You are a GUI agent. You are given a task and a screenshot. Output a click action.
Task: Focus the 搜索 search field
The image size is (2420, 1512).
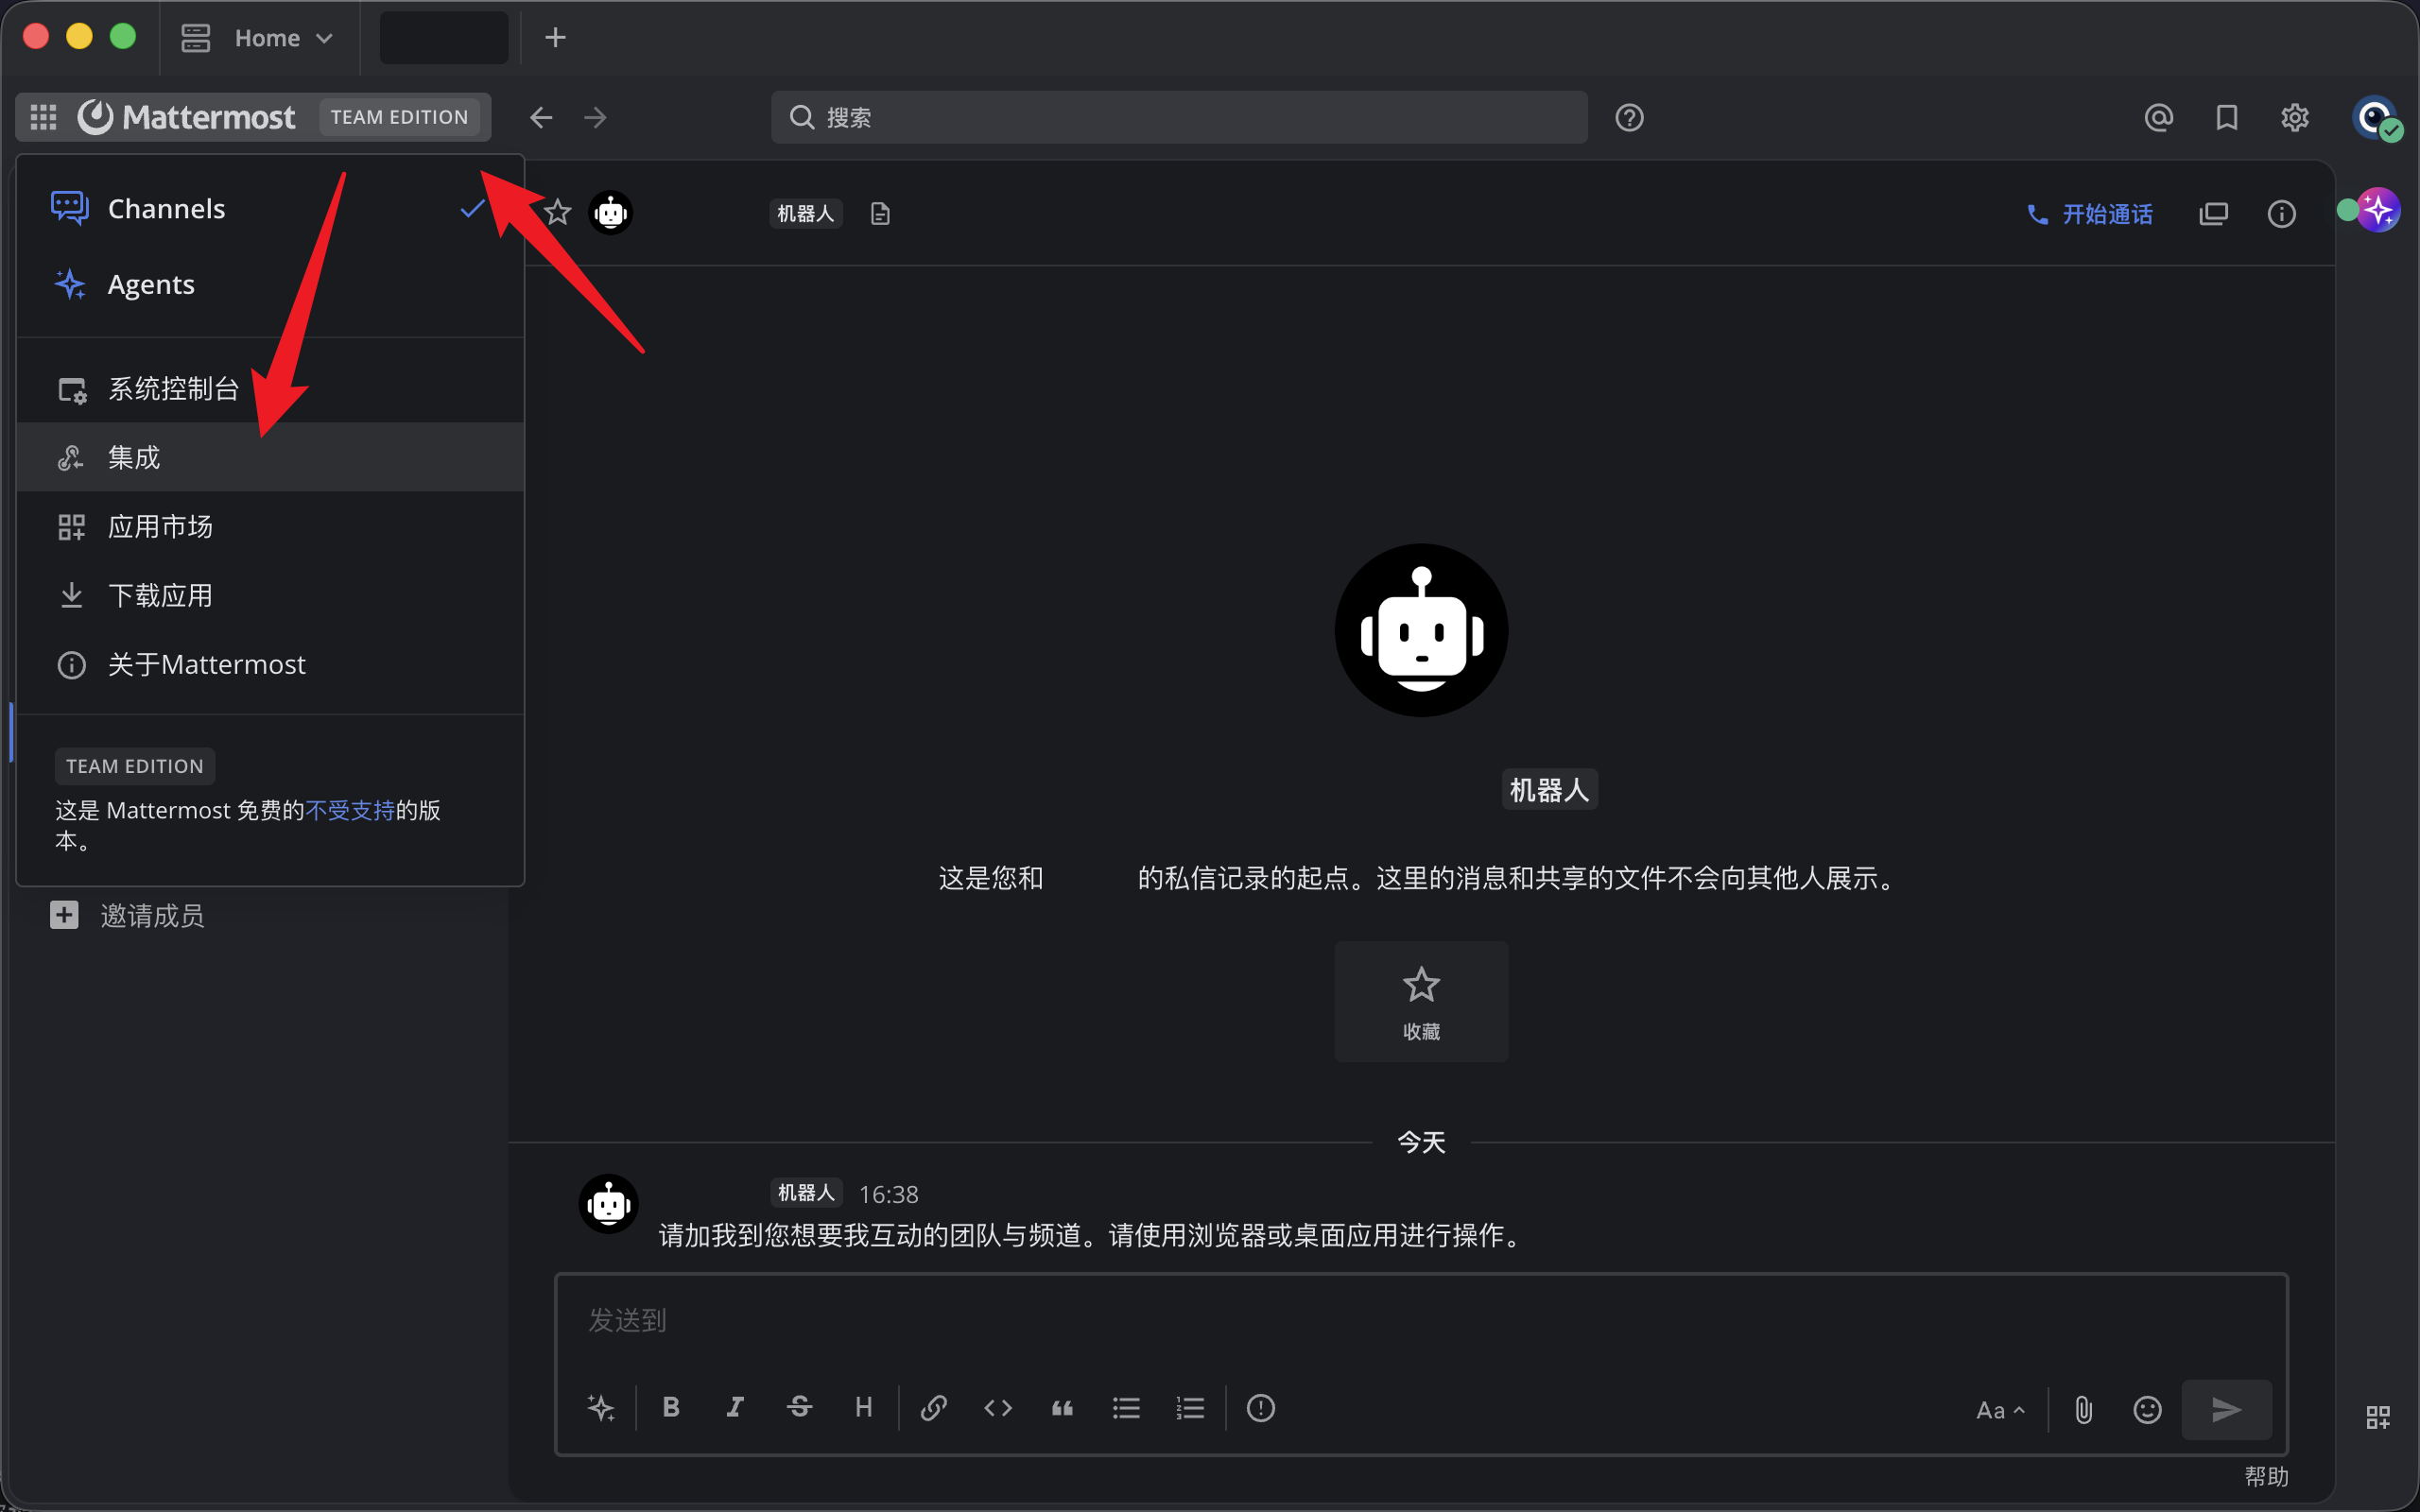point(1179,117)
